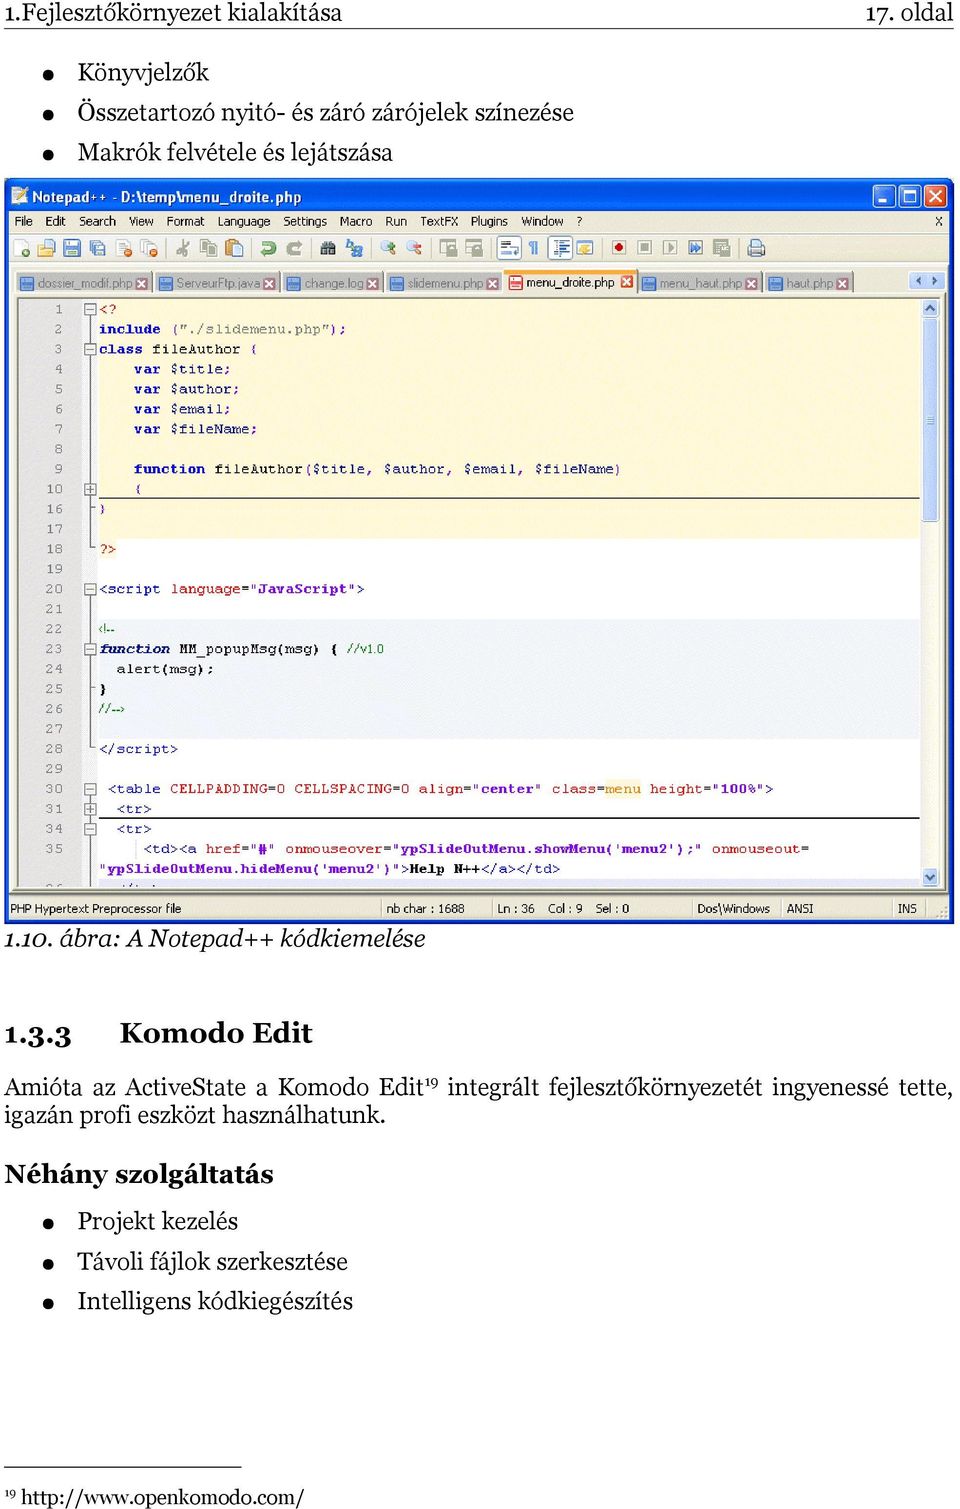
Task: Collapse the class fileAuthor fold on line 3
Action: point(90,349)
